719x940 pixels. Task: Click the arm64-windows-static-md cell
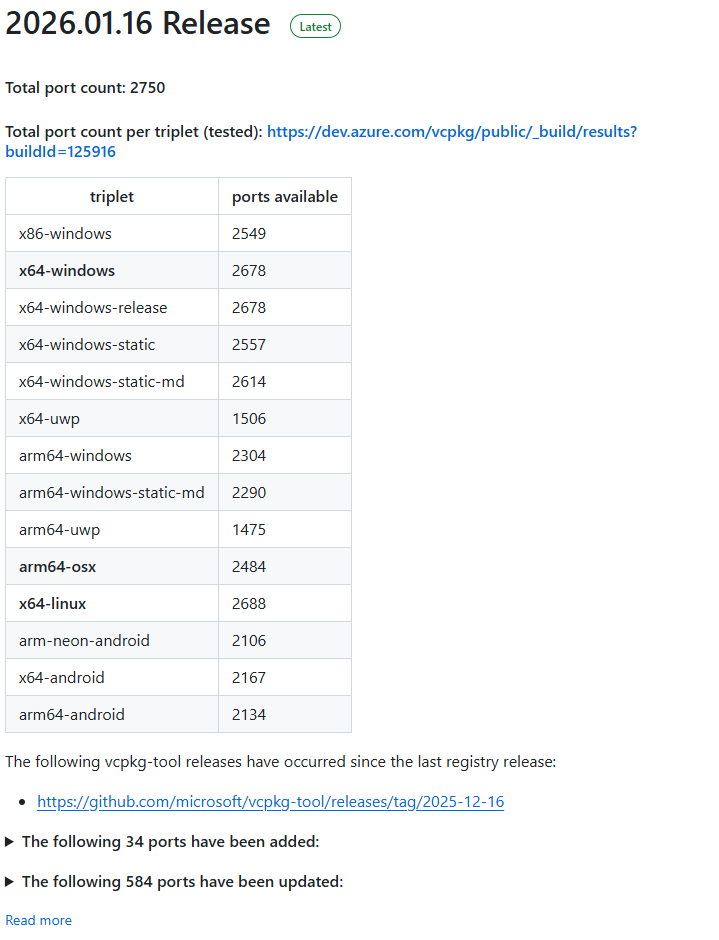[x=112, y=493]
